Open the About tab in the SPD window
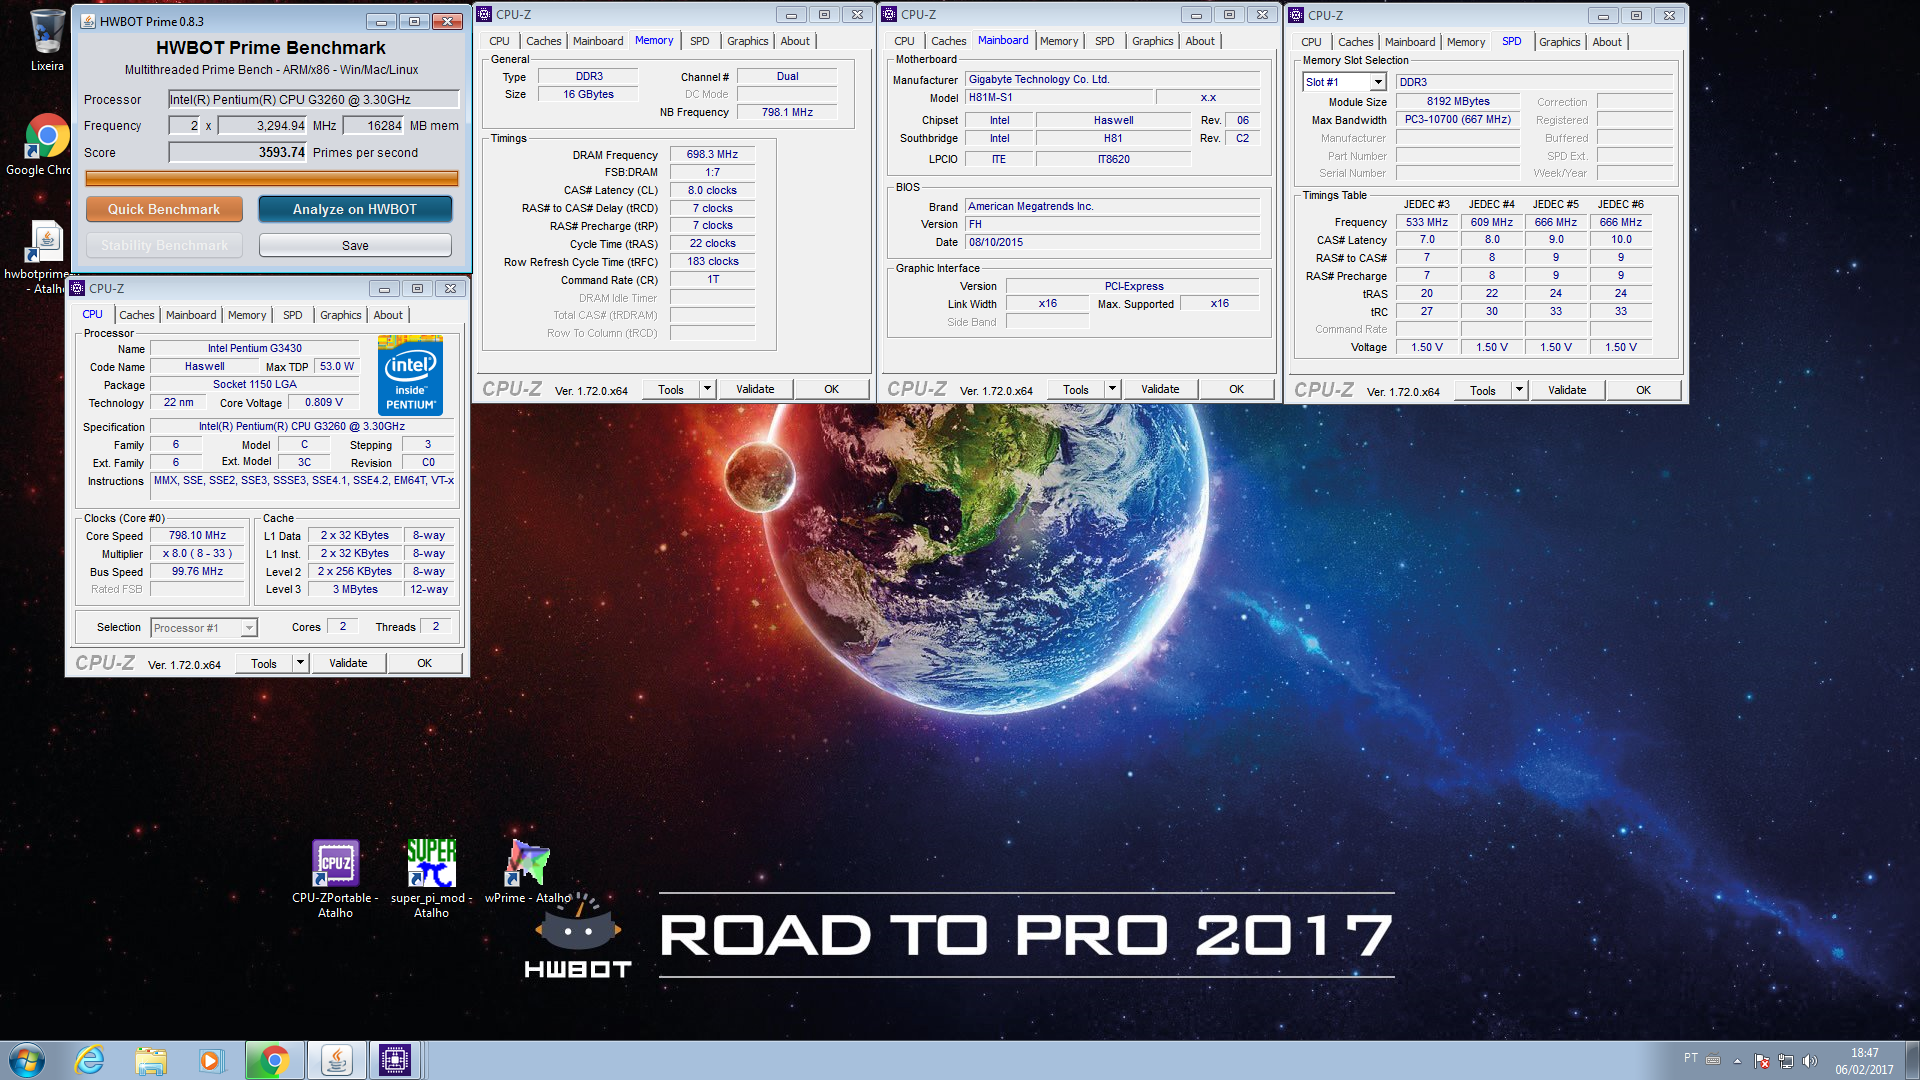Viewport: 1920px width, 1080px height. tap(1607, 42)
